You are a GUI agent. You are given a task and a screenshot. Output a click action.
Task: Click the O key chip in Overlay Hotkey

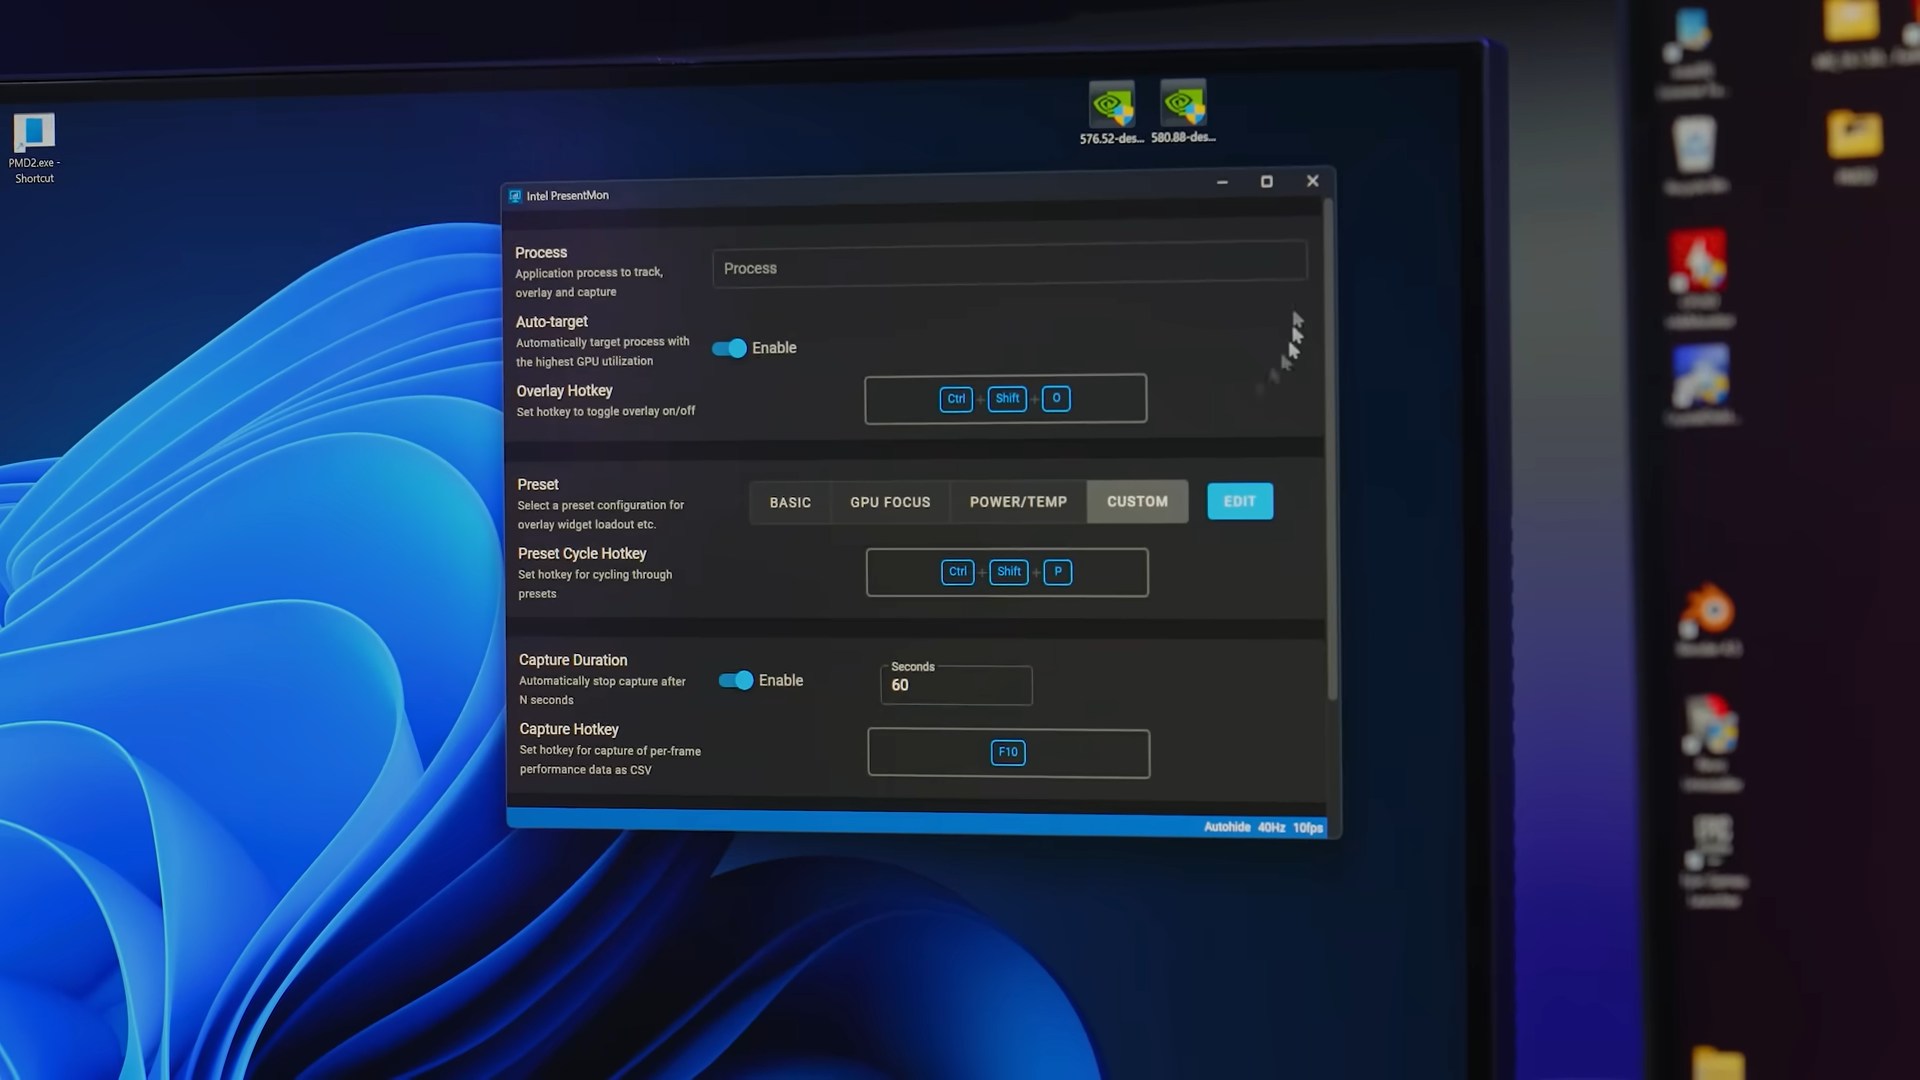pyautogui.click(x=1056, y=398)
